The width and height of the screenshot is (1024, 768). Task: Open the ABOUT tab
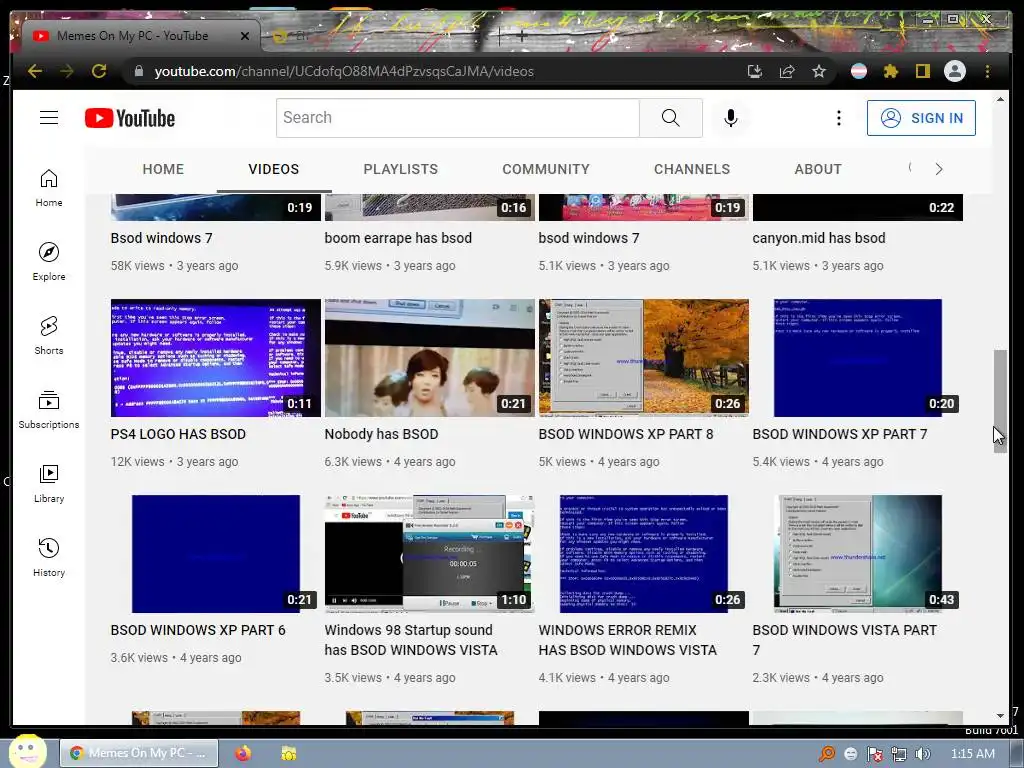tap(818, 169)
